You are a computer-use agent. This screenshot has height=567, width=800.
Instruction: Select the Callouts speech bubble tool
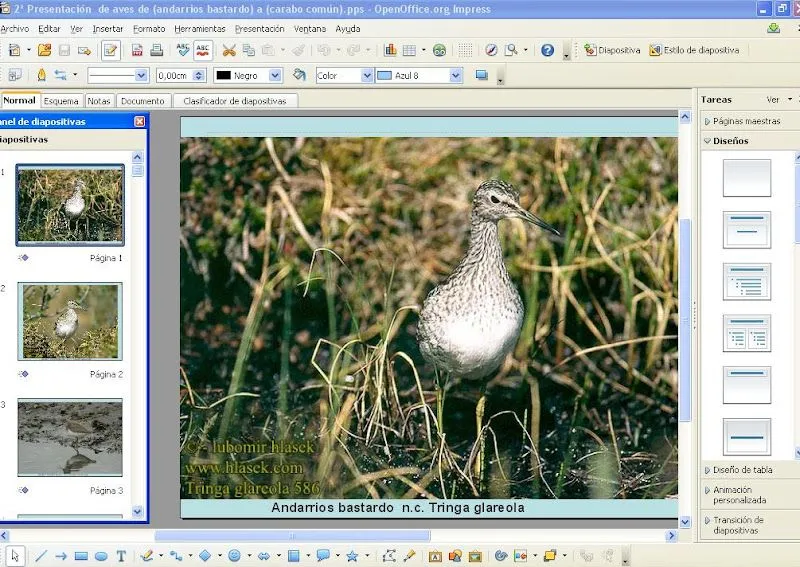coord(322,555)
